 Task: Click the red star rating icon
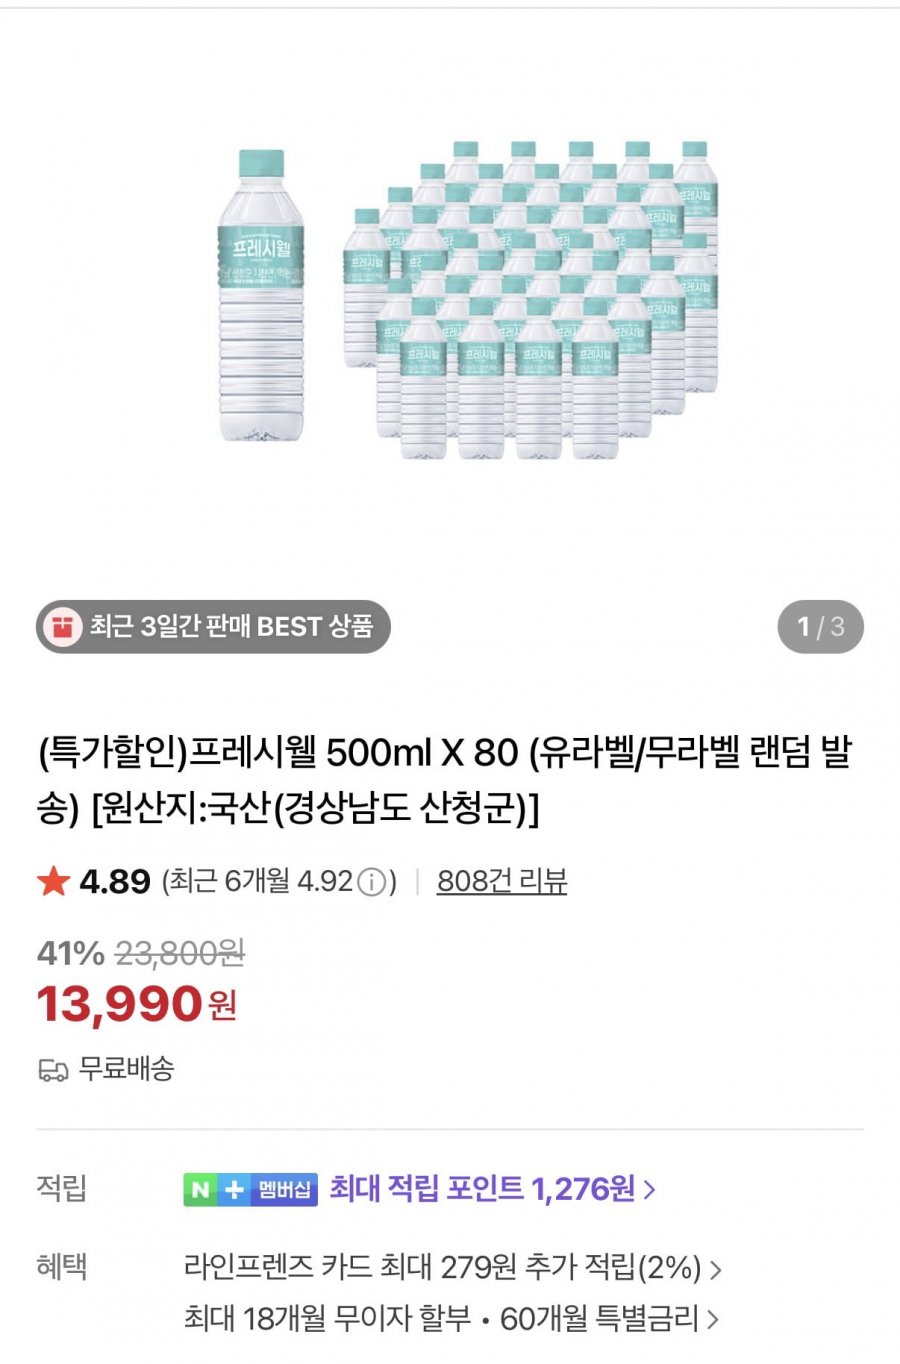click(x=53, y=882)
